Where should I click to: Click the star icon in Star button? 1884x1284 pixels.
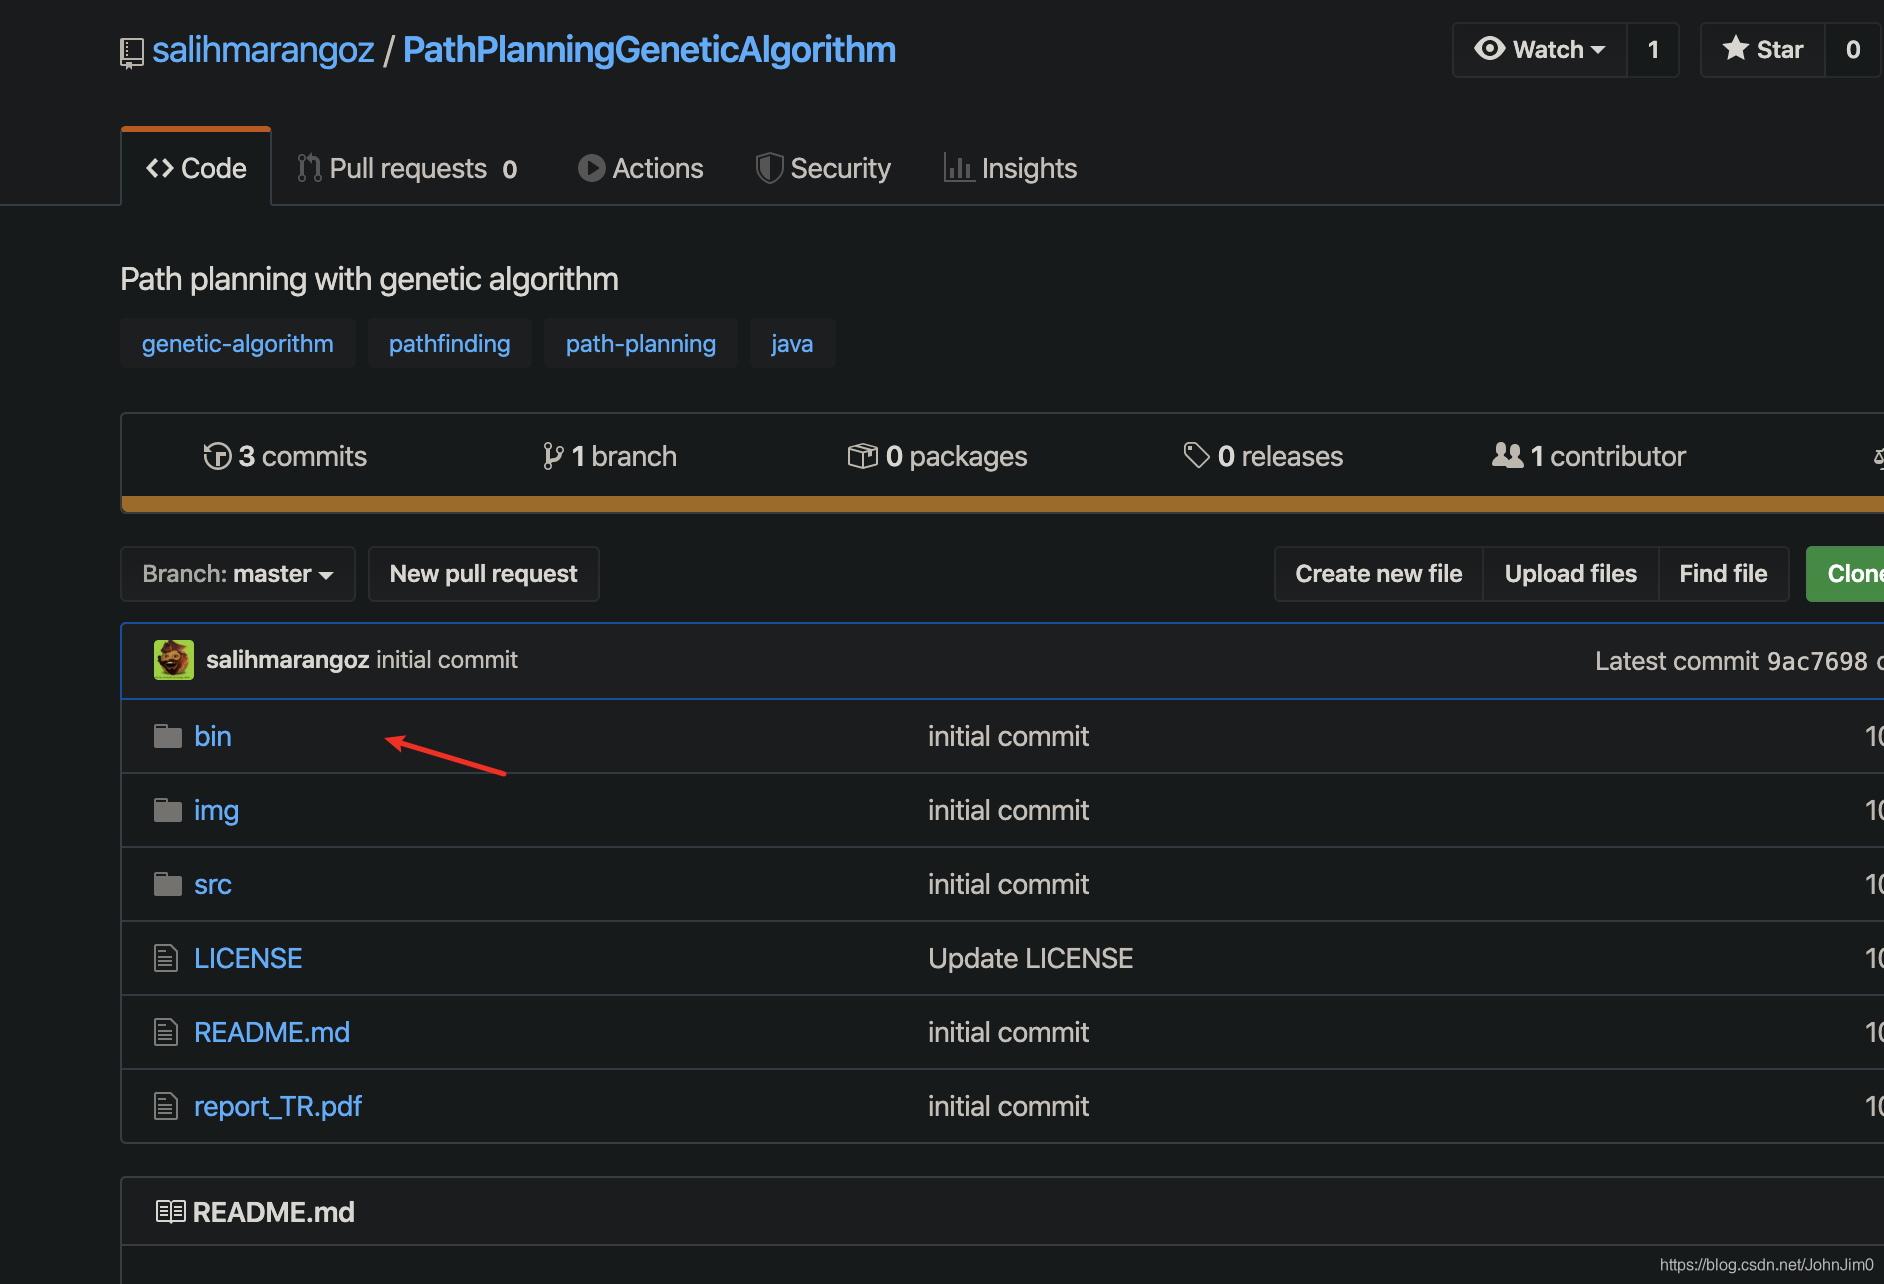click(1735, 48)
